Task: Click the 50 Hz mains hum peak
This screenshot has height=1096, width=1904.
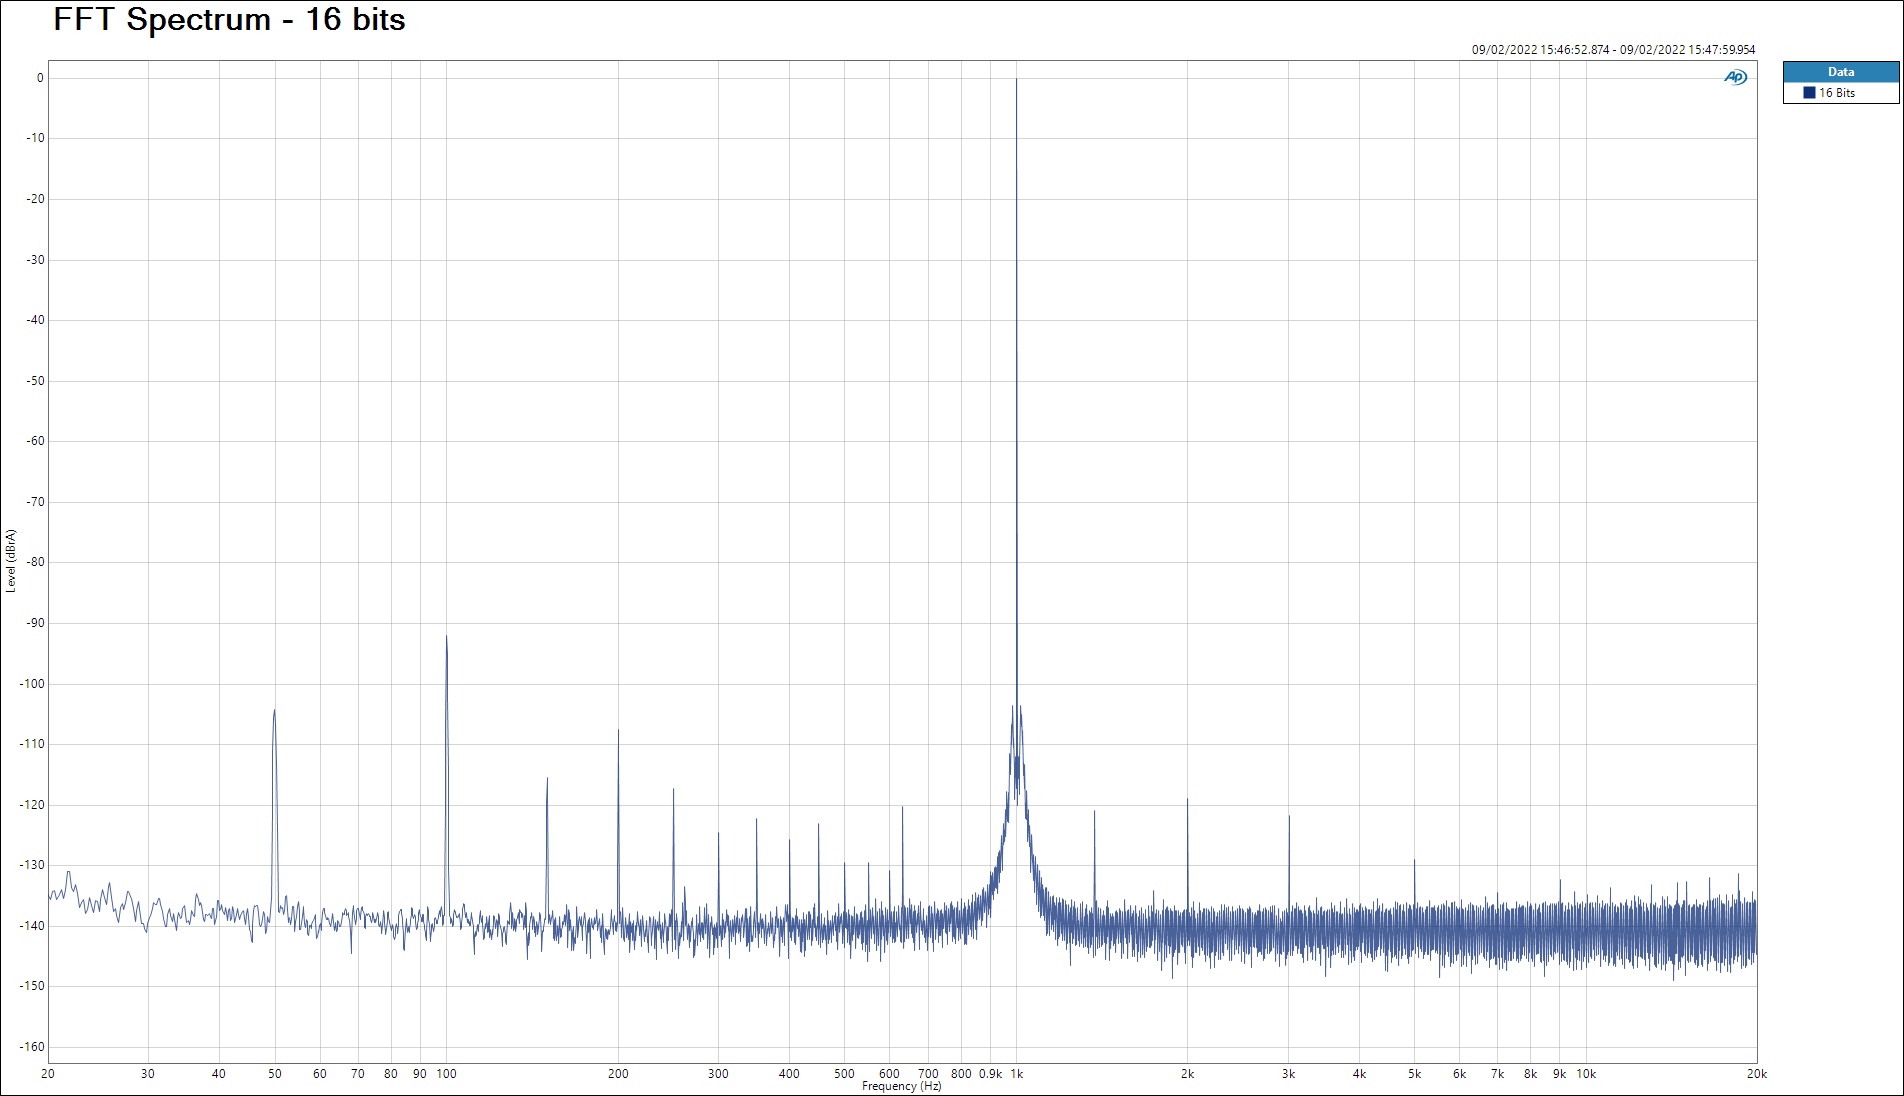Action: coord(274,712)
